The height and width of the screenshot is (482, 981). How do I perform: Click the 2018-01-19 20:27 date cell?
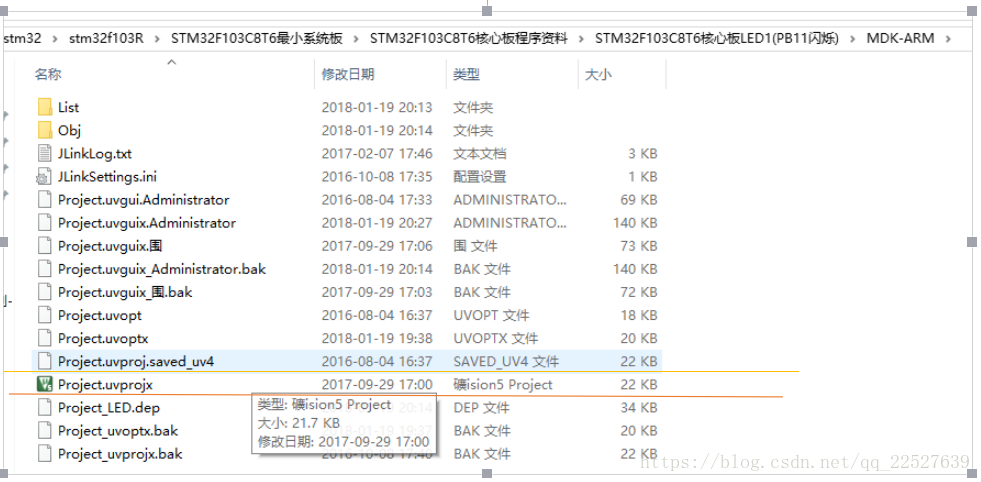pyautogui.click(x=377, y=223)
